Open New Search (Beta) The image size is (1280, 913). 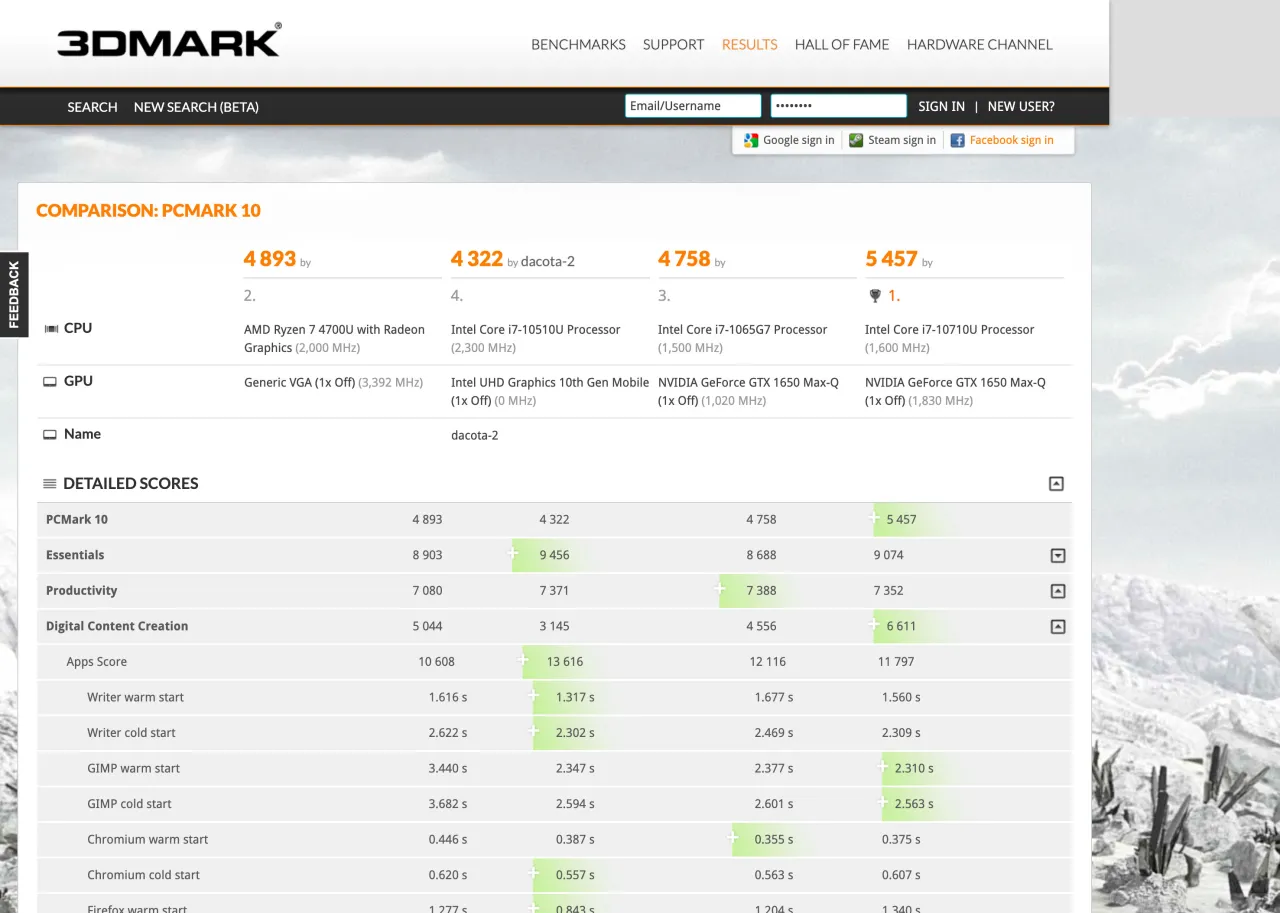196,107
